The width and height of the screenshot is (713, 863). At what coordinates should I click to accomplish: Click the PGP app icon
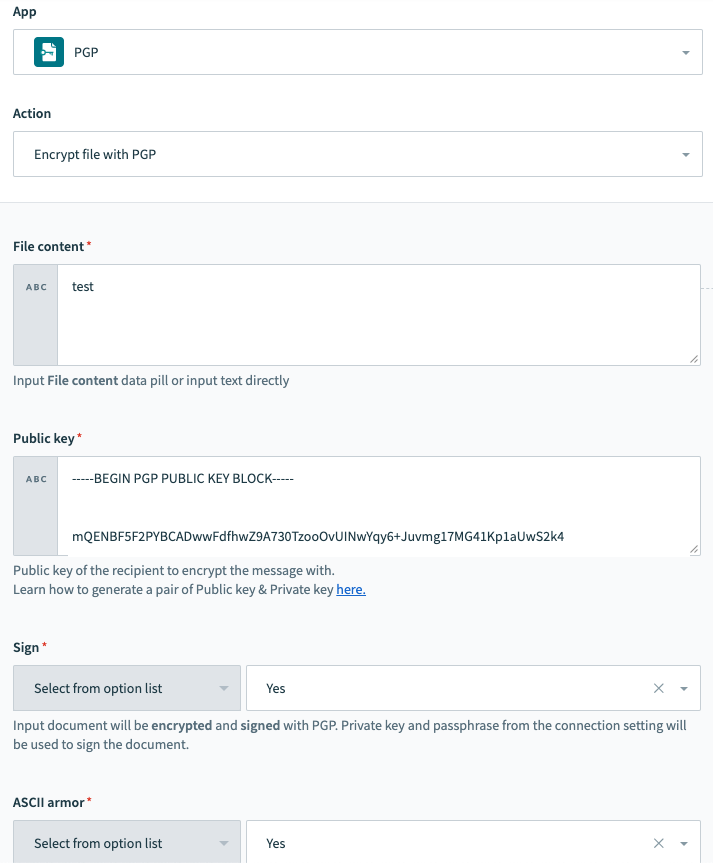48,52
